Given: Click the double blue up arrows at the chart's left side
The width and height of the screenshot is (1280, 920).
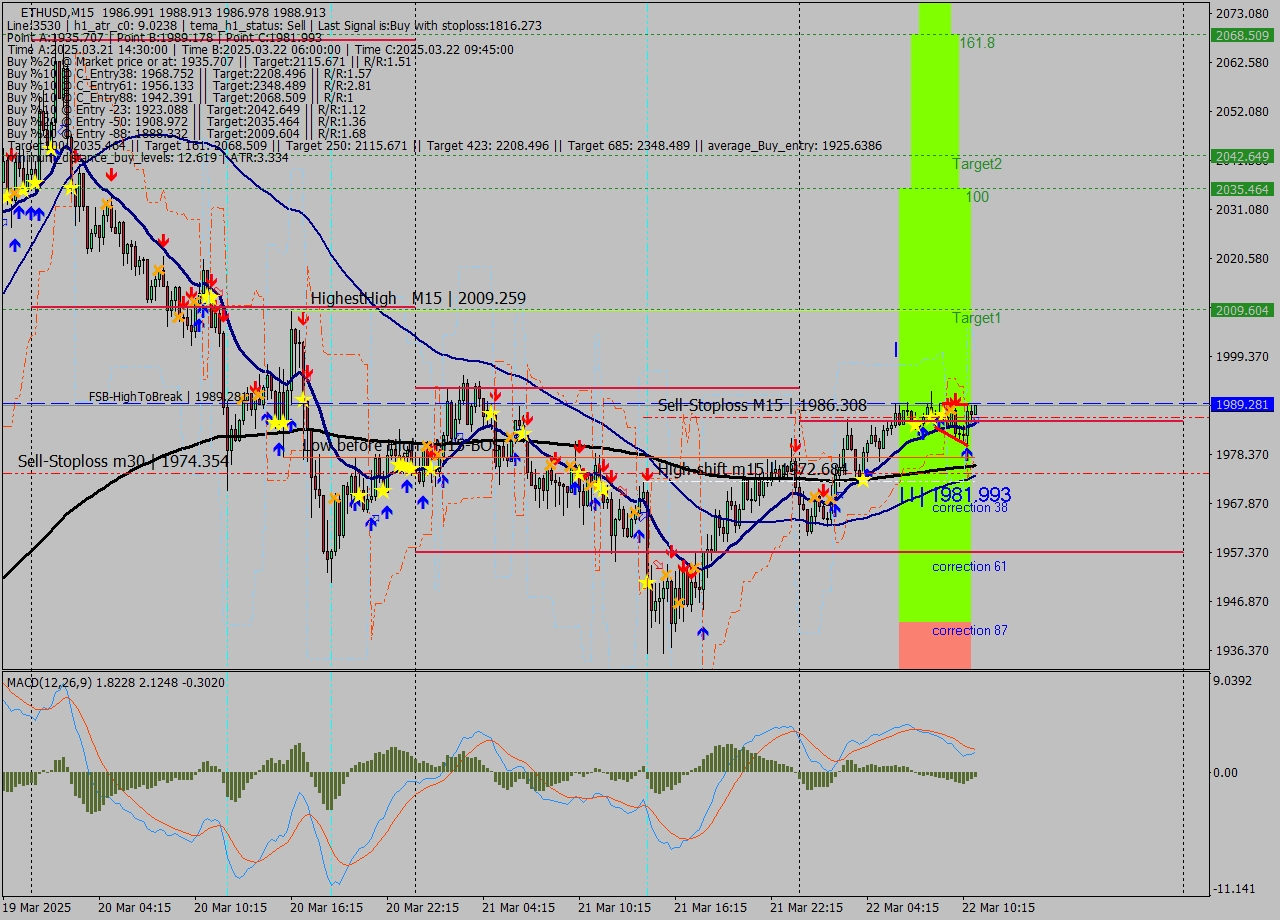Looking at the screenshot, I should click(x=32, y=213).
